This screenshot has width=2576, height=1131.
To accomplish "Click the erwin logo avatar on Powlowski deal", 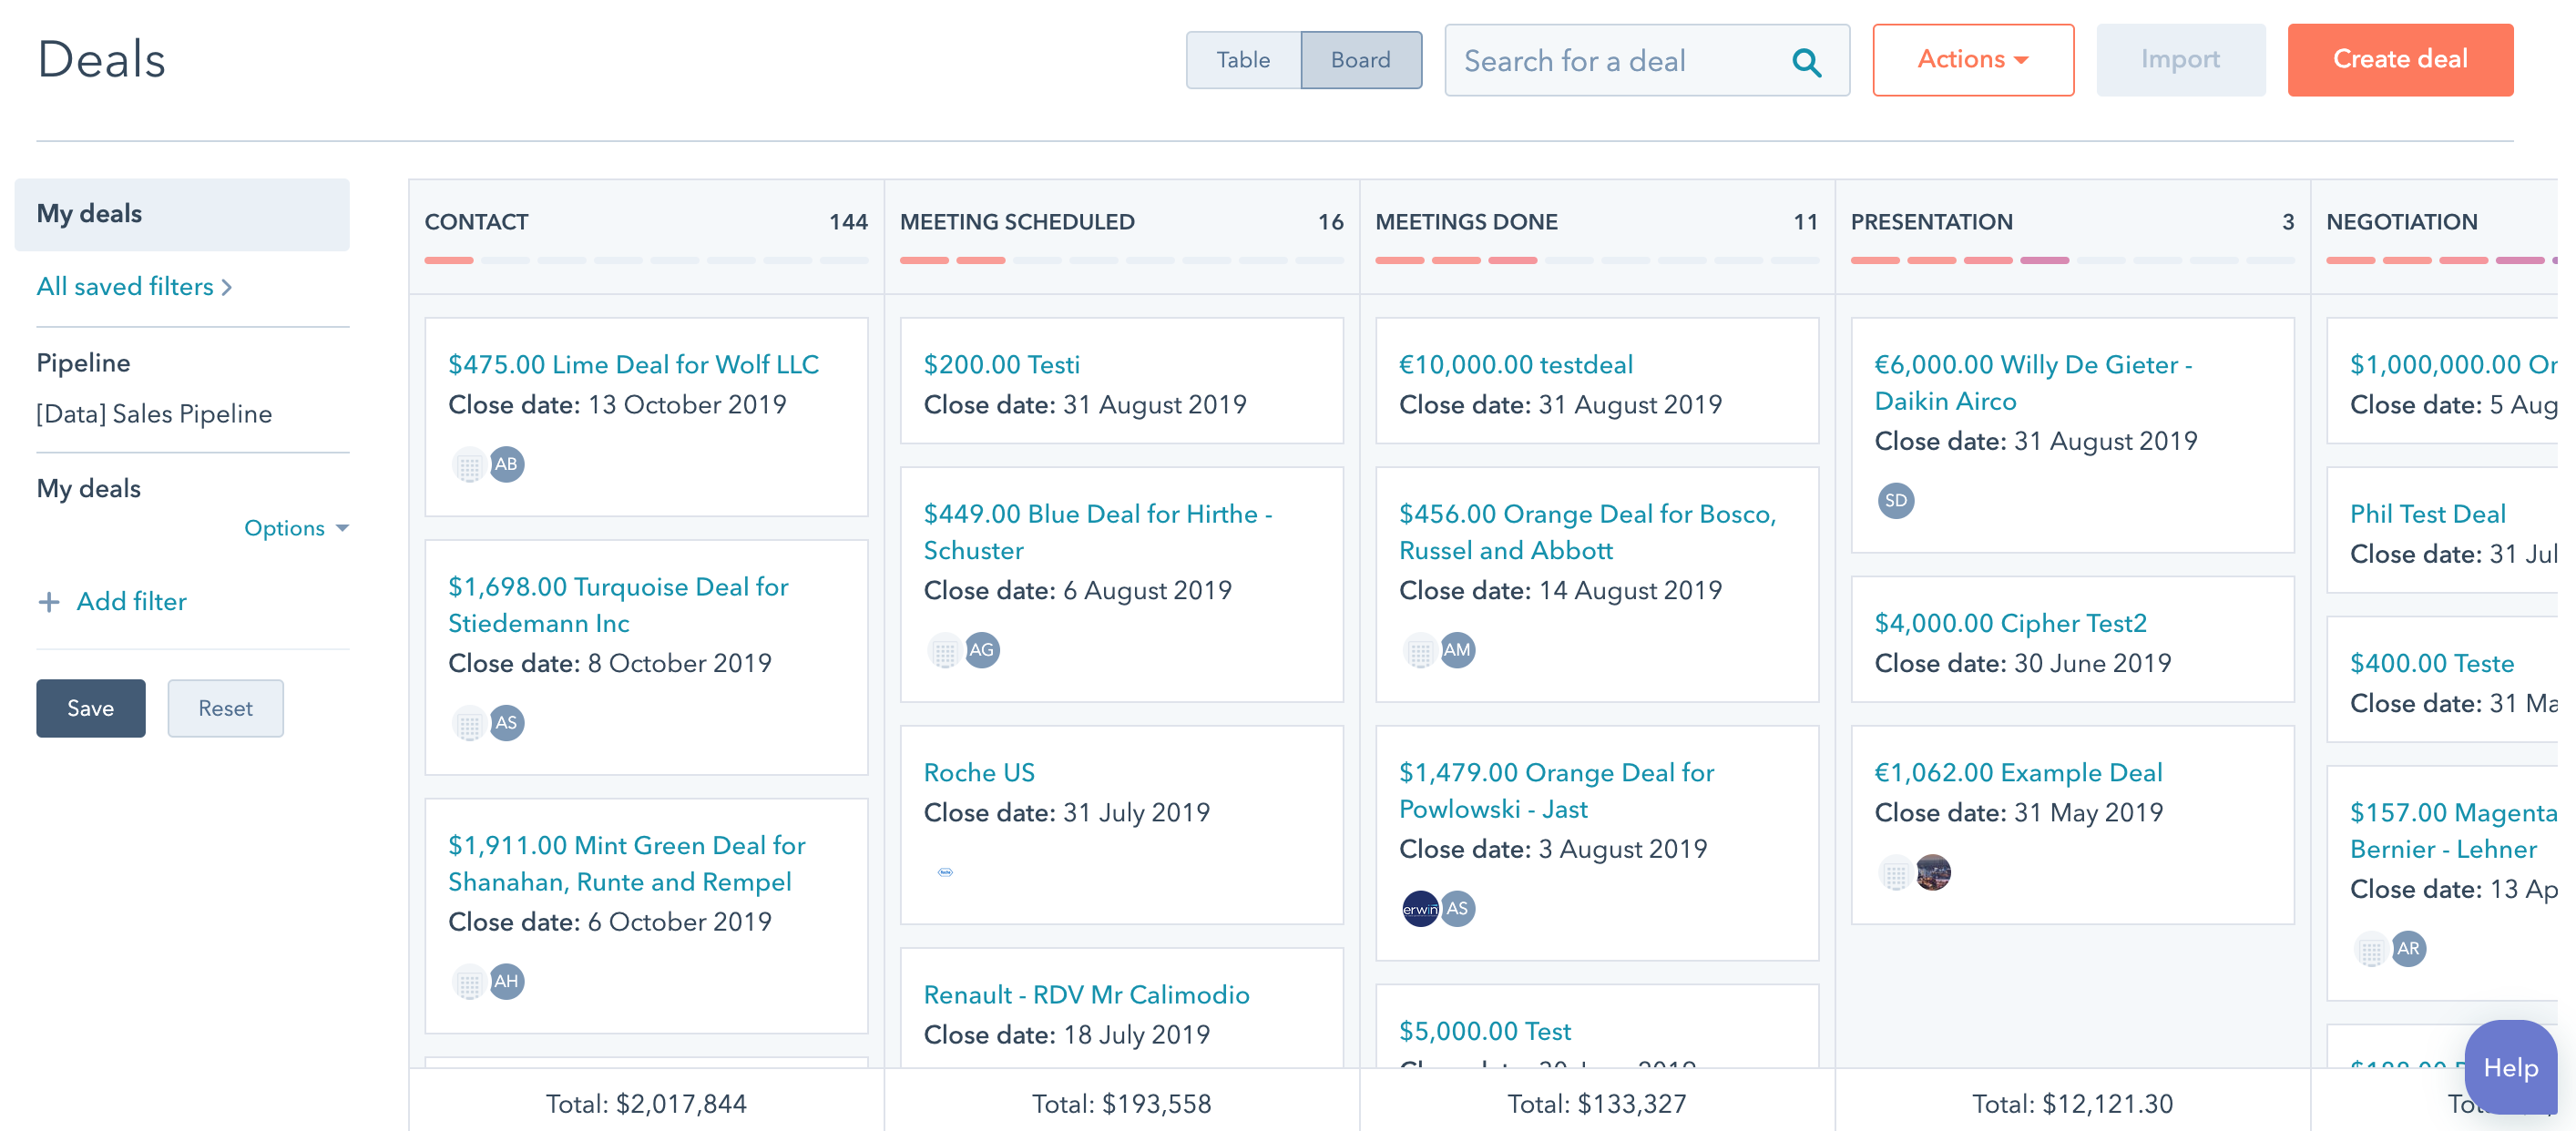I will click(x=1419, y=909).
